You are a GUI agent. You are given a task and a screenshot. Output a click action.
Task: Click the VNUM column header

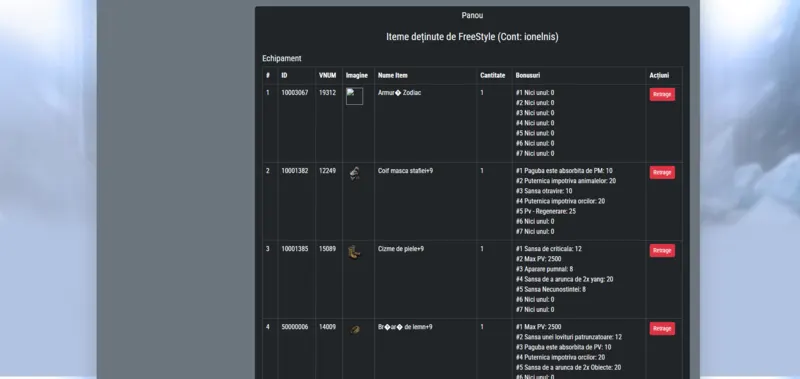pos(328,75)
